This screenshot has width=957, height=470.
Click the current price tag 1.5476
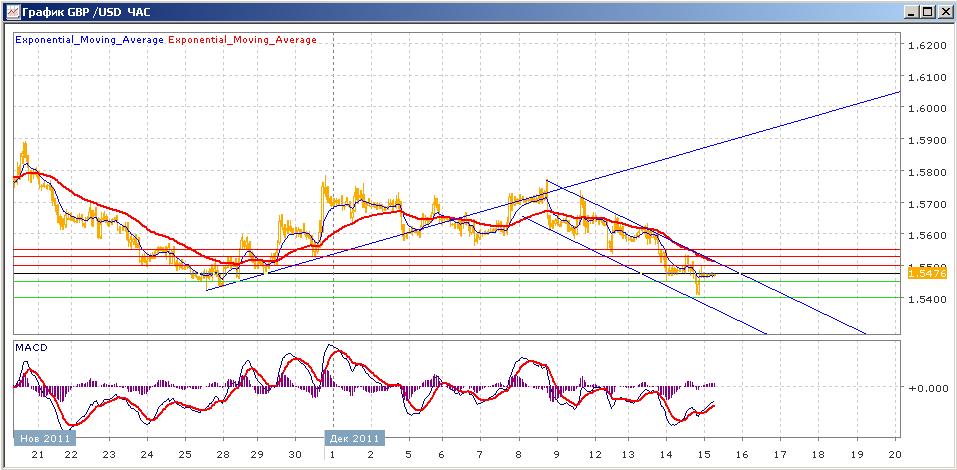pyautogui.click(x=927, y=273)
